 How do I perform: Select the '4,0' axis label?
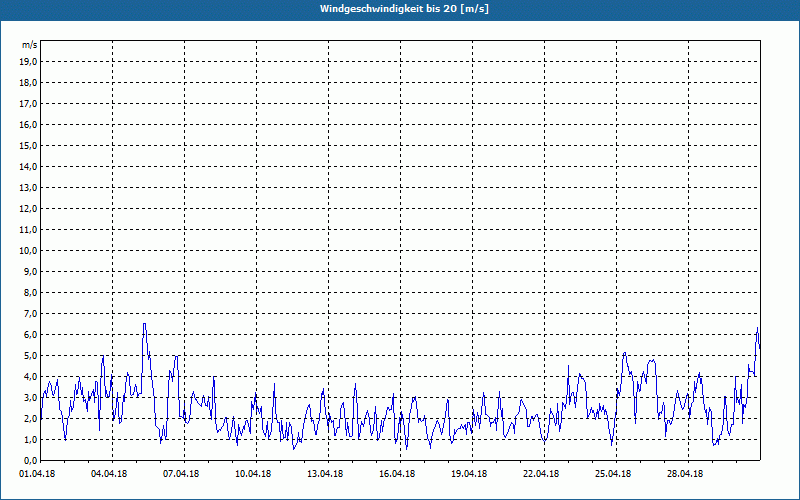coord(31,377)
